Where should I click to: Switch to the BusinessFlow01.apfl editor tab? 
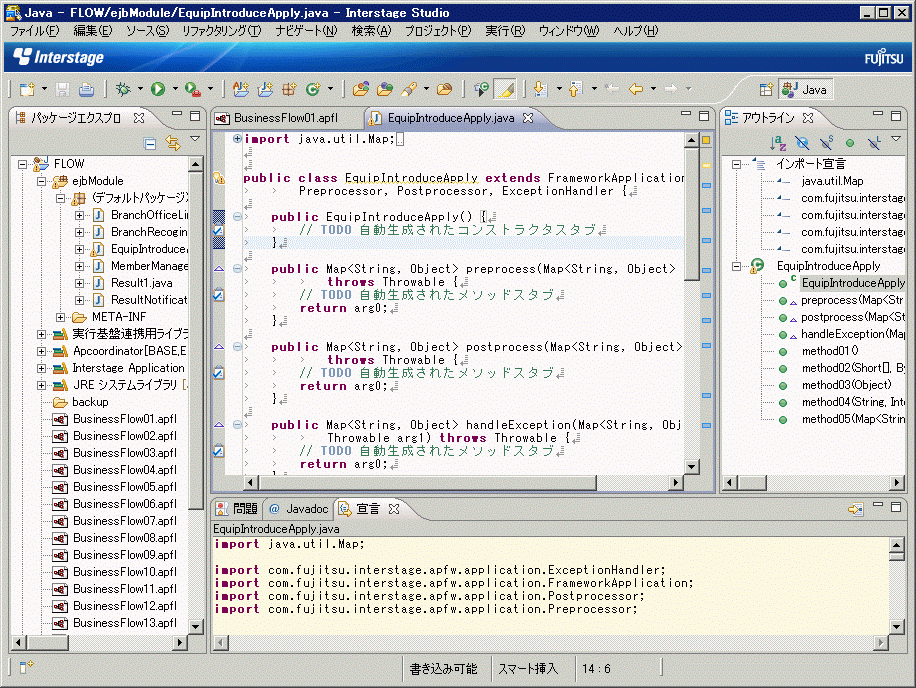[x=286, y=118]
